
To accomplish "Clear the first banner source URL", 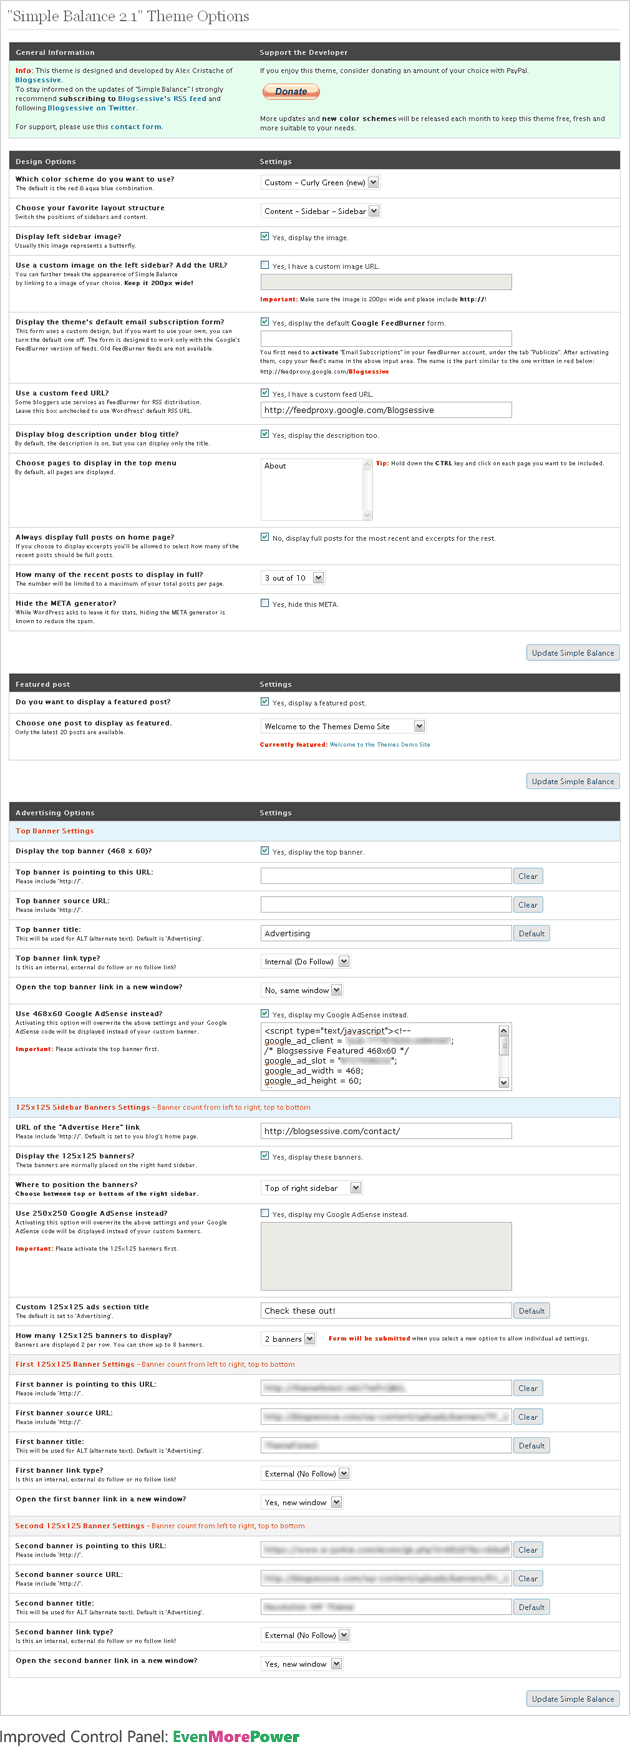I will click(528, 1417).
